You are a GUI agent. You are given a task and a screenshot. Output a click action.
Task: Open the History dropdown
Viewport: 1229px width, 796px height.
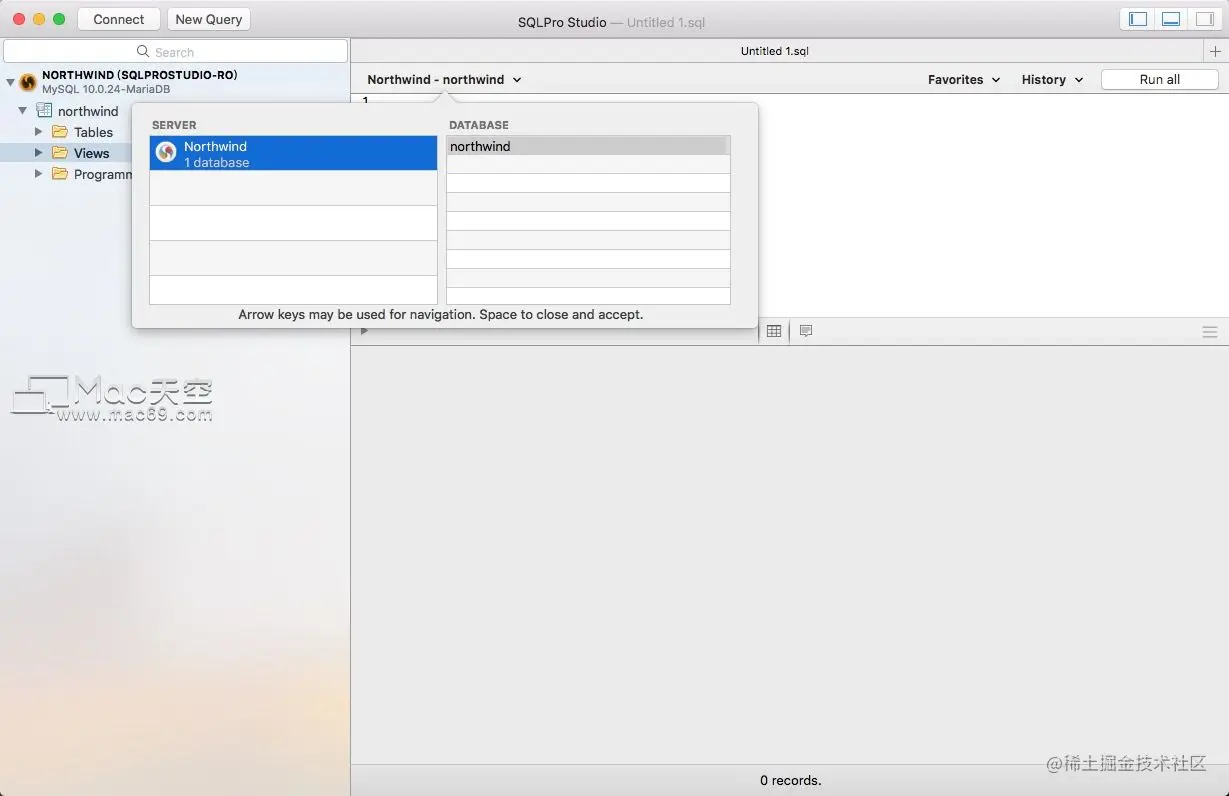[1052, 79]
